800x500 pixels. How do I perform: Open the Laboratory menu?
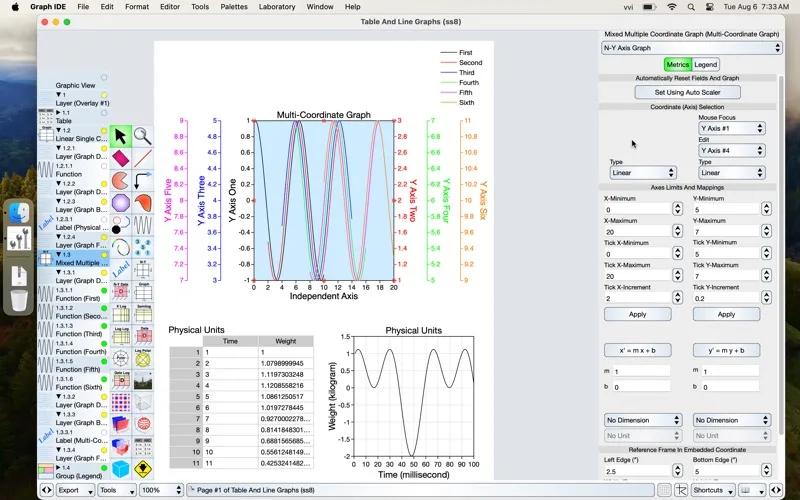pyautogui.click(x=276, y=7)
